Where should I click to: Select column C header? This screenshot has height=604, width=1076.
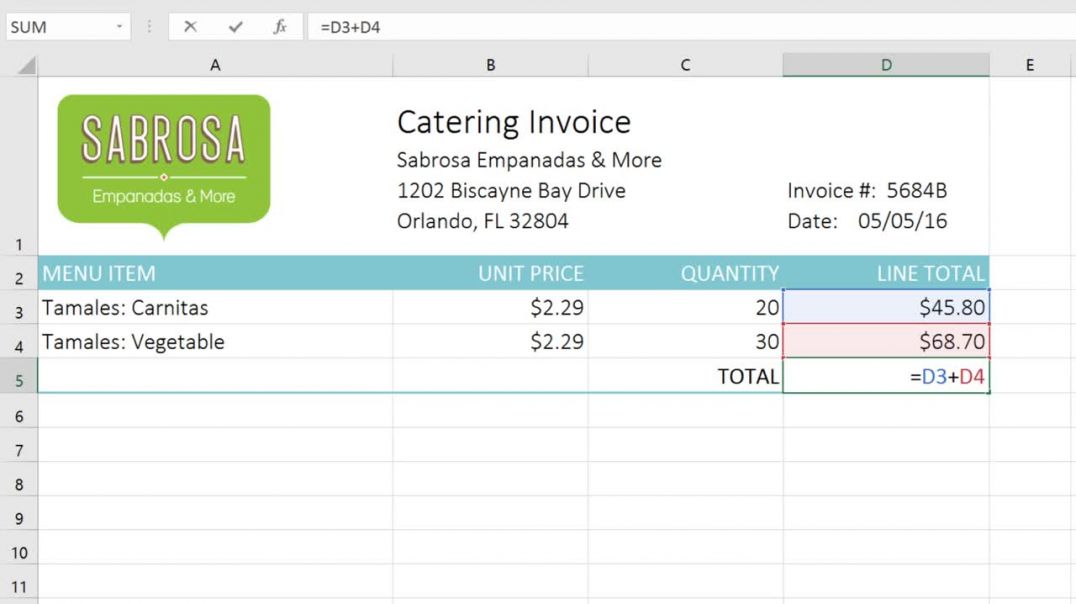685,65
